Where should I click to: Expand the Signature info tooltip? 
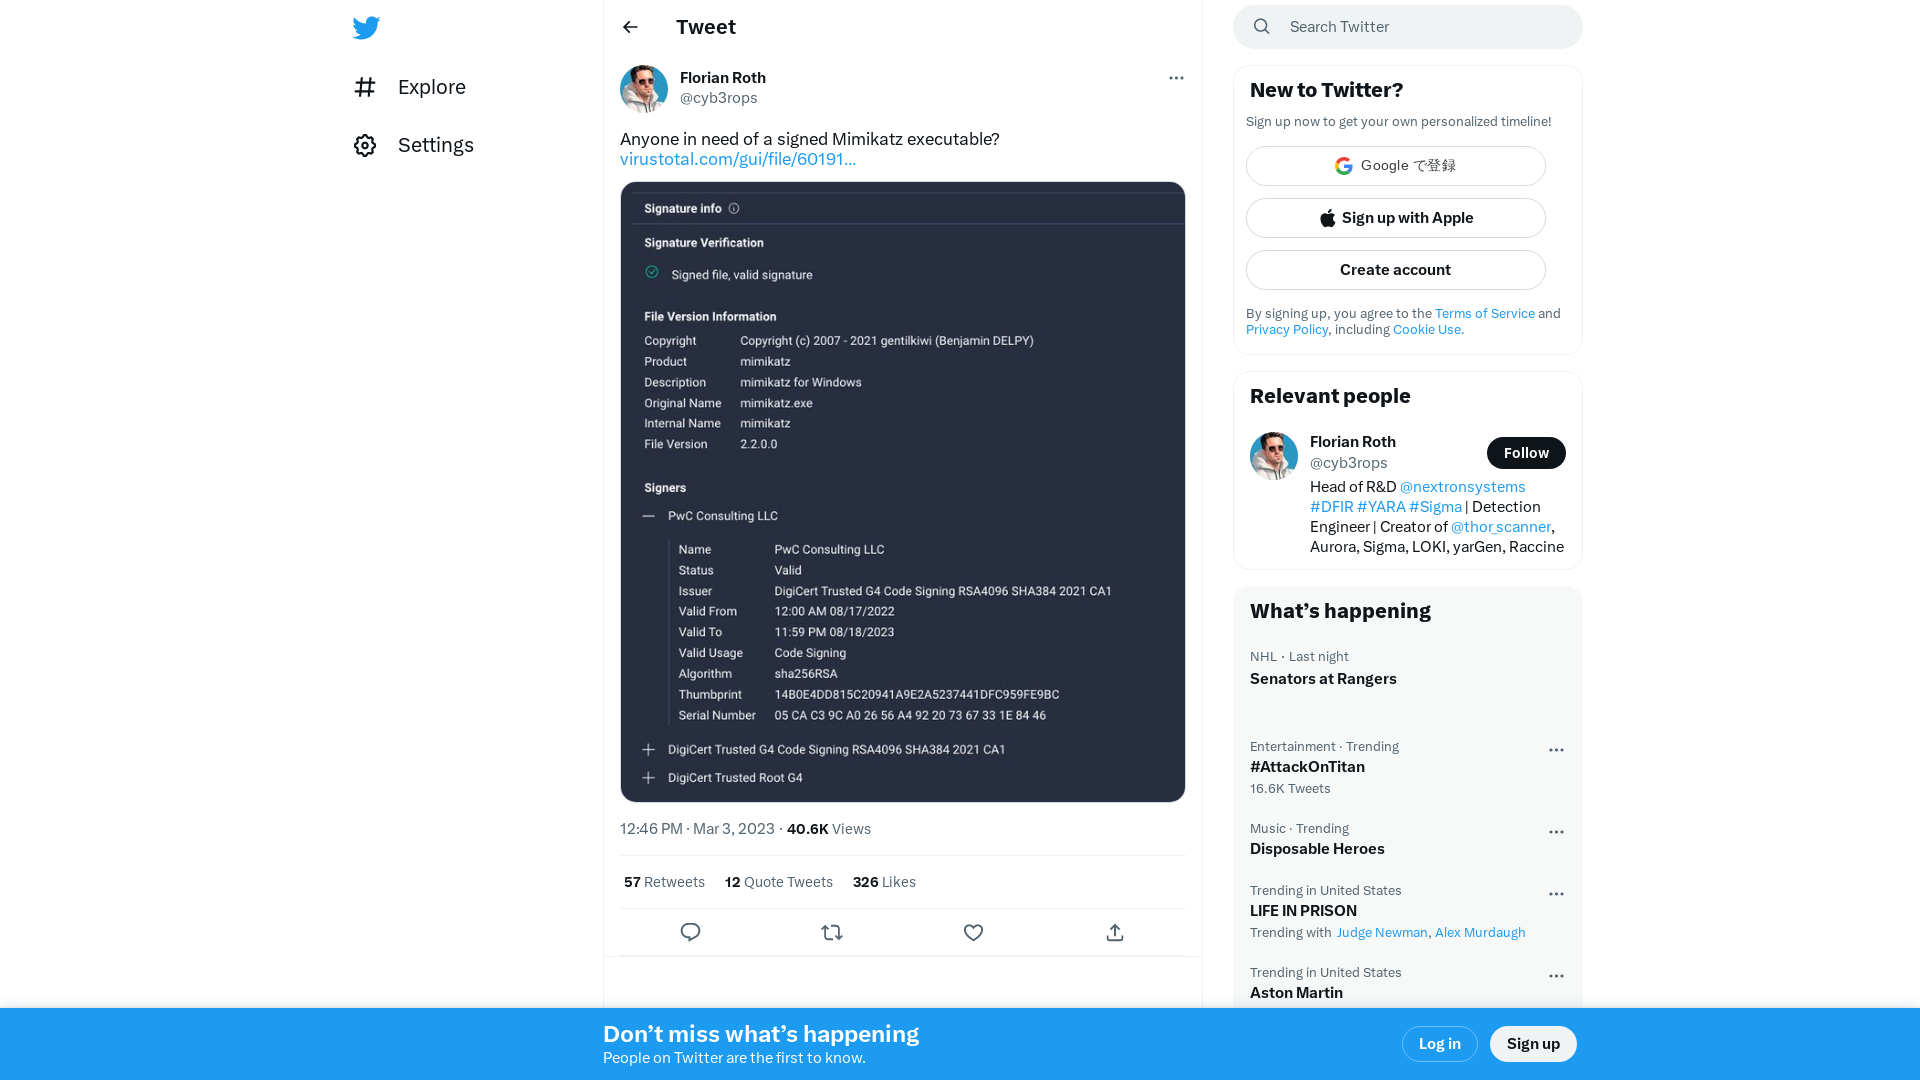735,207
